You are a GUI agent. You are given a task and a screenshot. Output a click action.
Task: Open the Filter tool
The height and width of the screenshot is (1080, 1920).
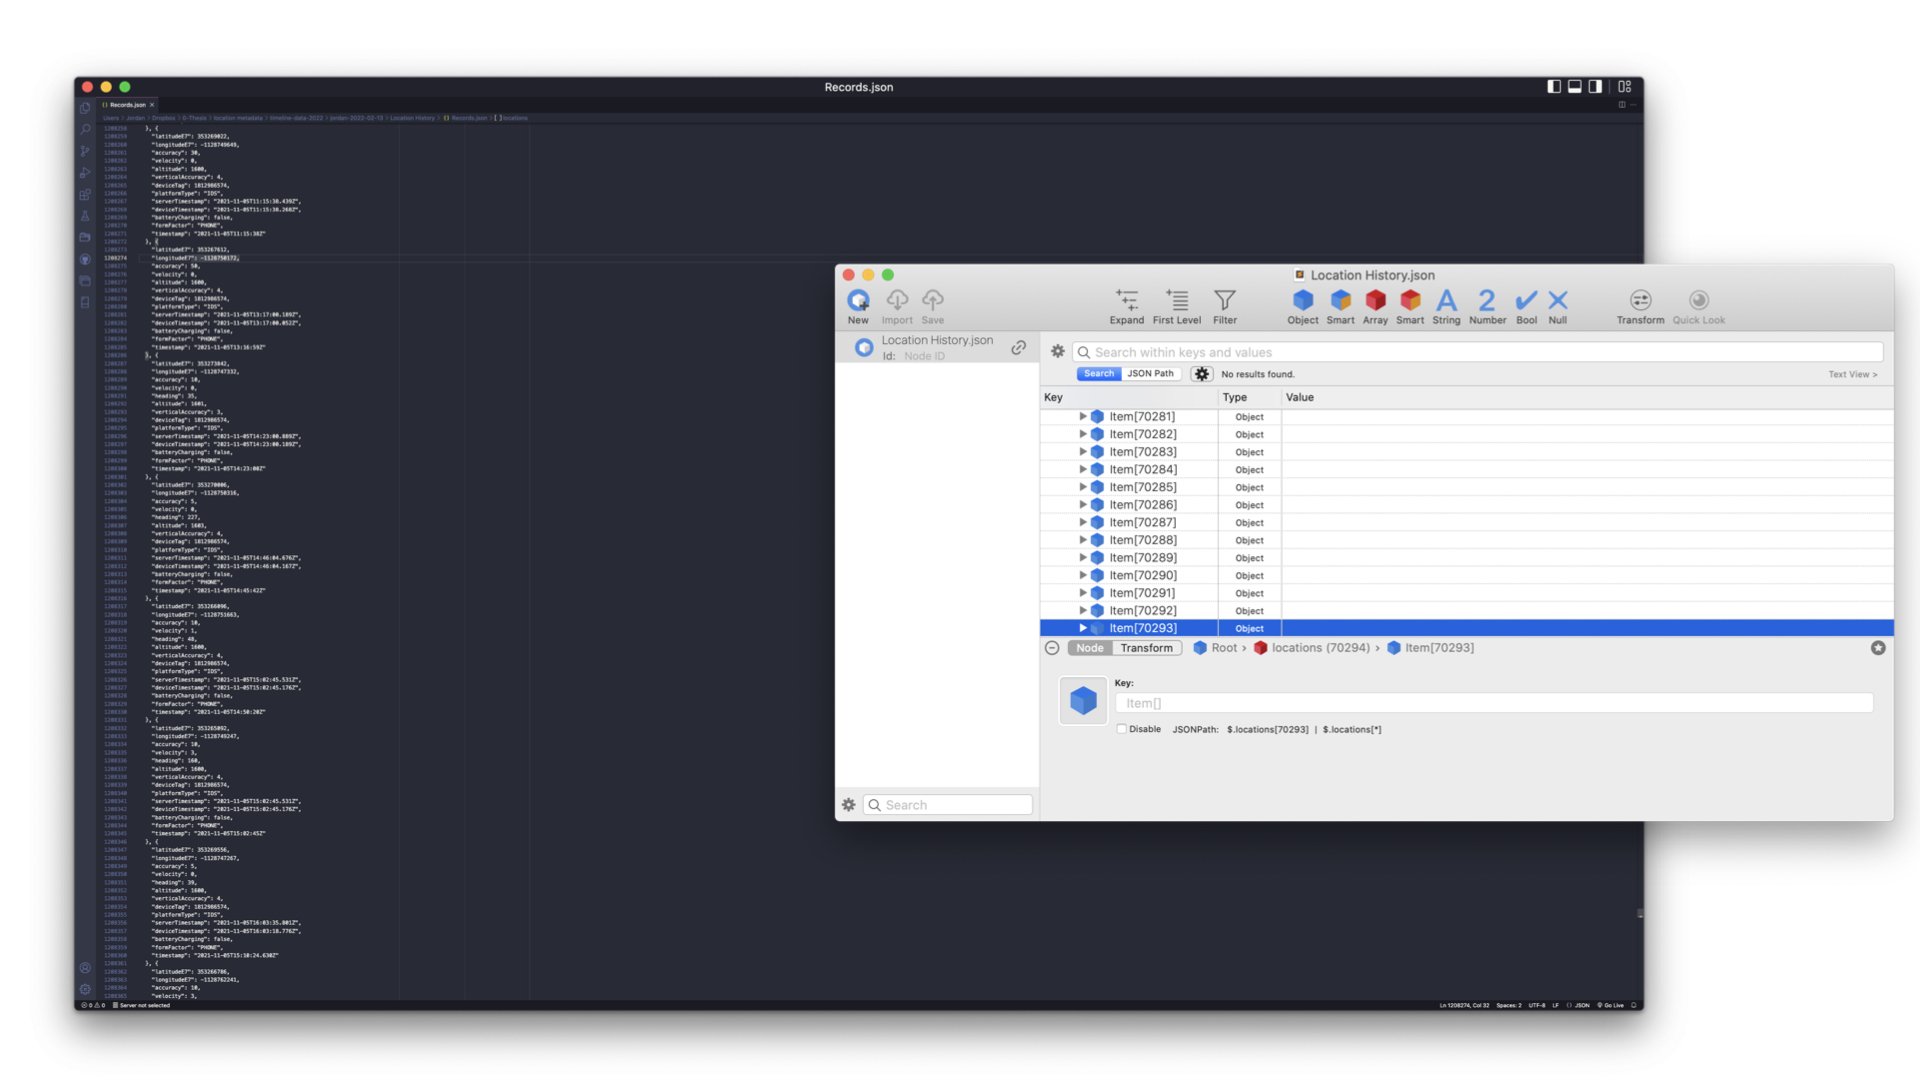(1224, 301)
